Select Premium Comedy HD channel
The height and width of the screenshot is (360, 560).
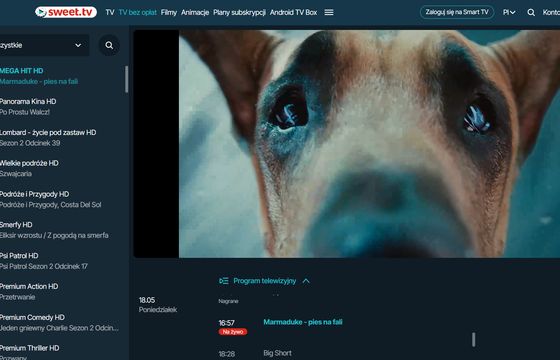click(62, 322)
